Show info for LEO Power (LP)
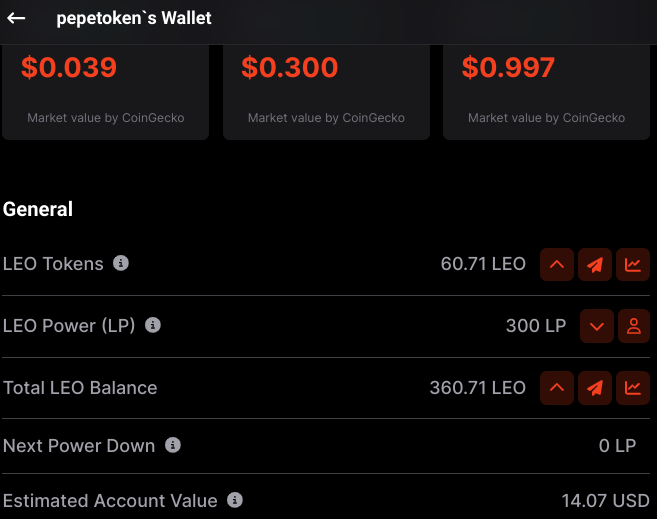The height and width of the screenshot is (519, 657). click(153, 325)
